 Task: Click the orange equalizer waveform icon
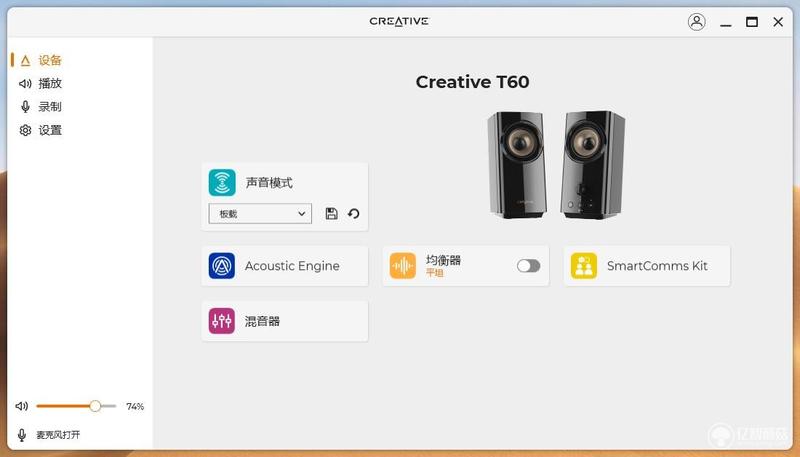click(x=403, y=266)
